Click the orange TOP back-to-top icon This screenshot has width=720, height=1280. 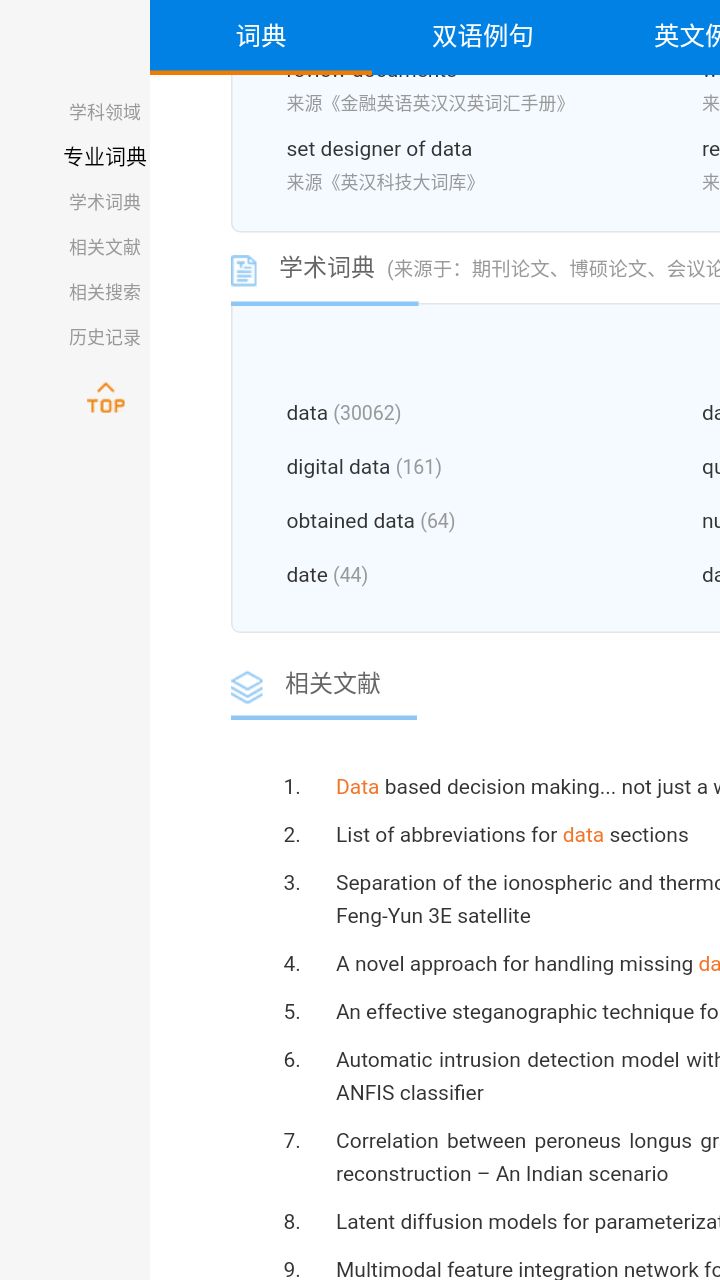coord(104,397)
